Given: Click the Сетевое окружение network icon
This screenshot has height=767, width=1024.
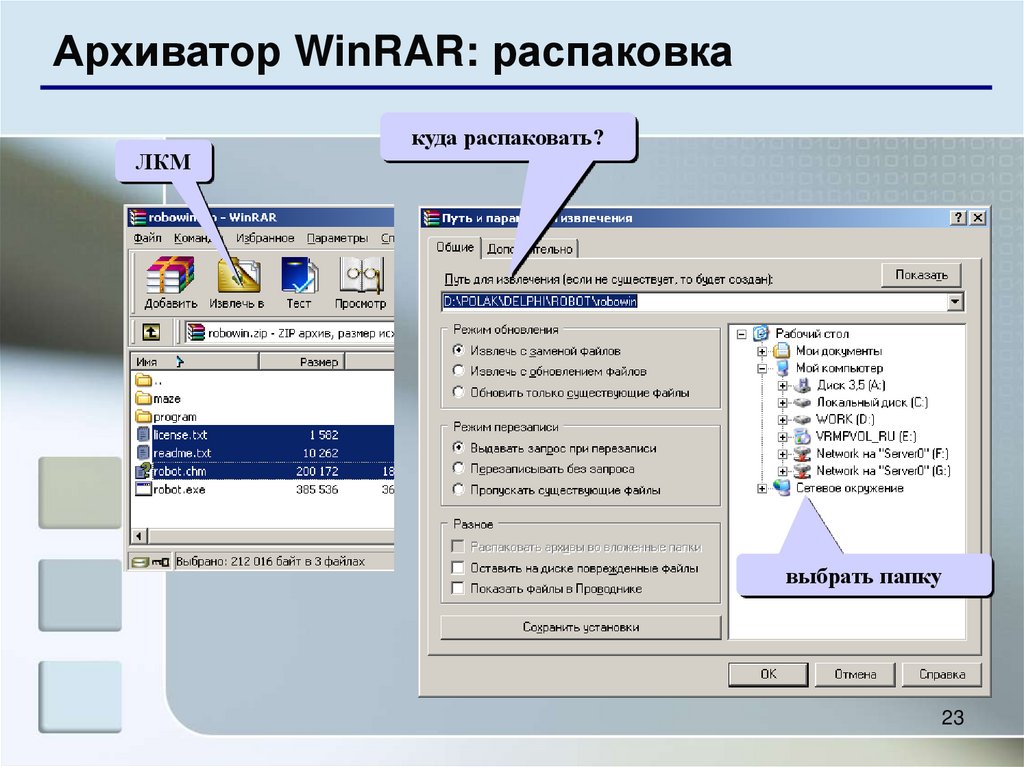Looking at the screenshot, I should [782, 487].
